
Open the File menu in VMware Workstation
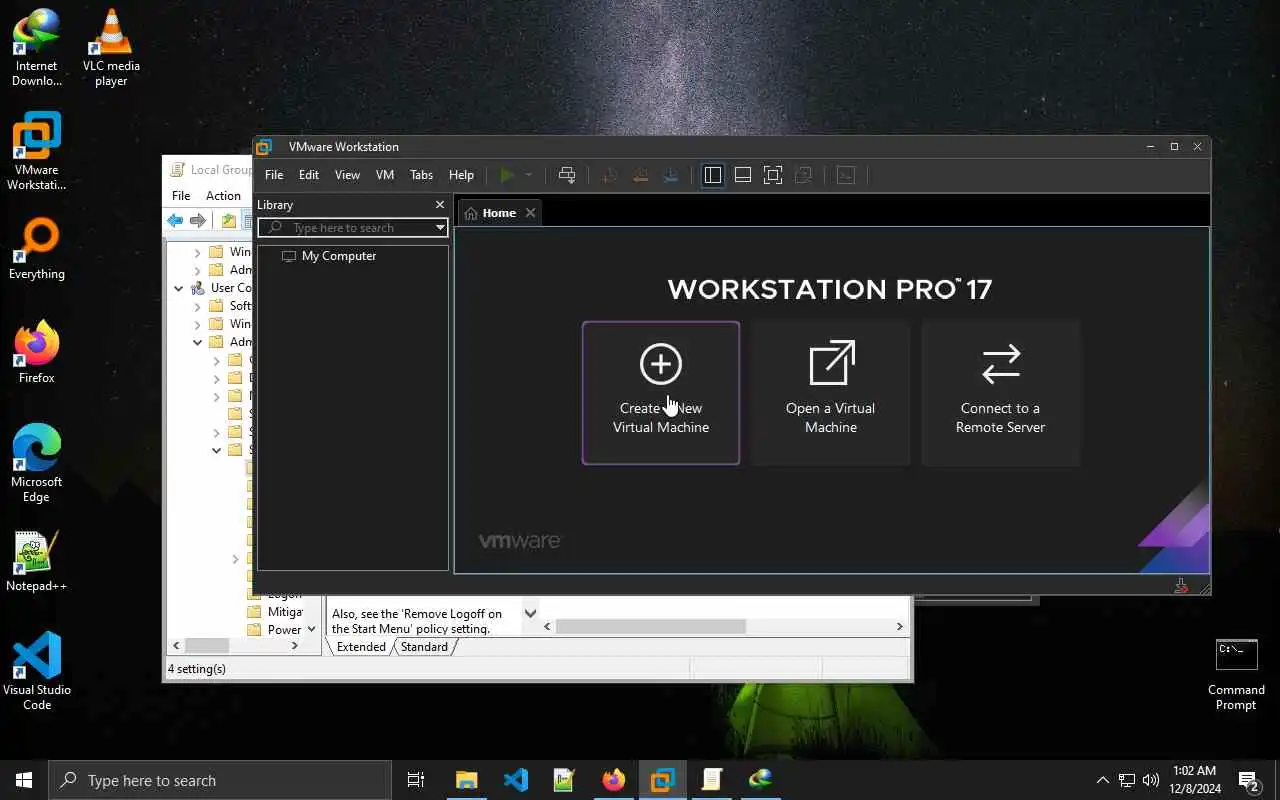pos(274,175)
